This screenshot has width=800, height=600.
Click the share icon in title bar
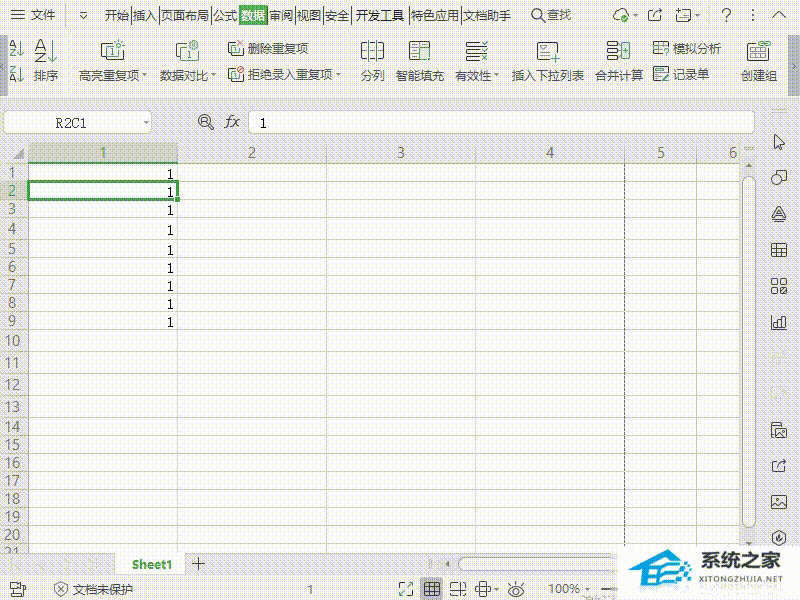655,15
